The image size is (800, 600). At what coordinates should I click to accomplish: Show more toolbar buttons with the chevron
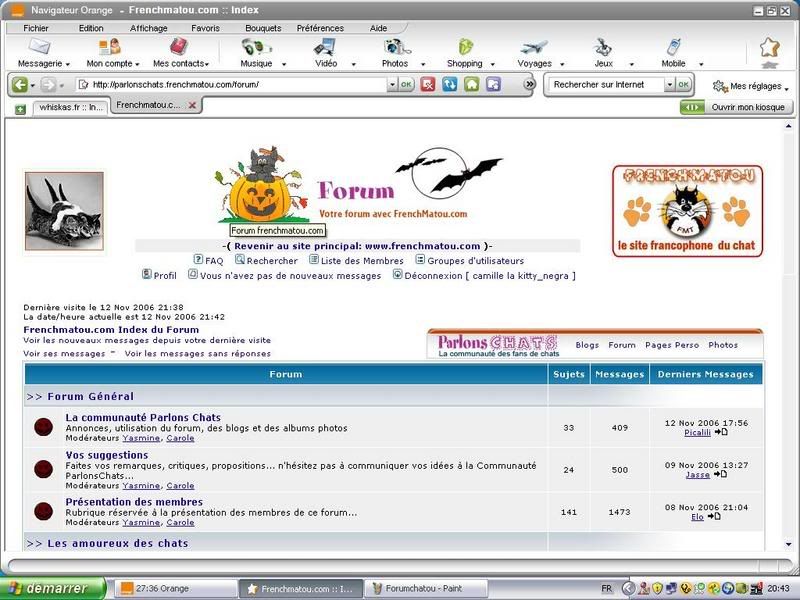tap(530, 84)
